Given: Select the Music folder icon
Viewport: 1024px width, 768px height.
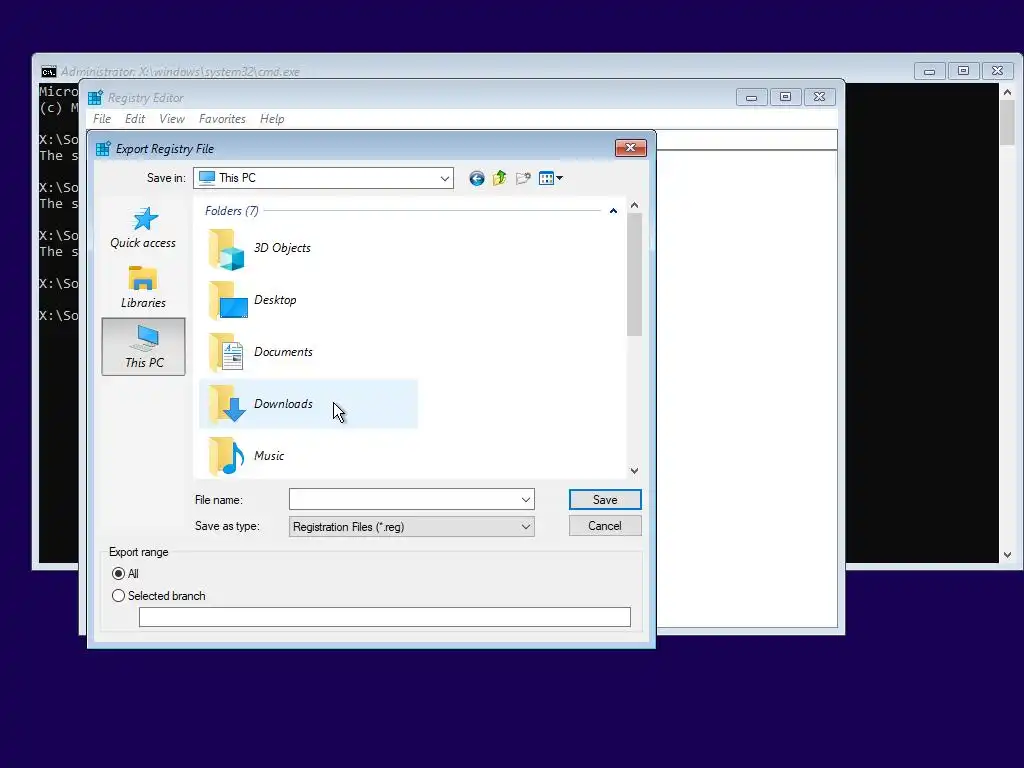Looking at the screenshot, I should (226, 456).
